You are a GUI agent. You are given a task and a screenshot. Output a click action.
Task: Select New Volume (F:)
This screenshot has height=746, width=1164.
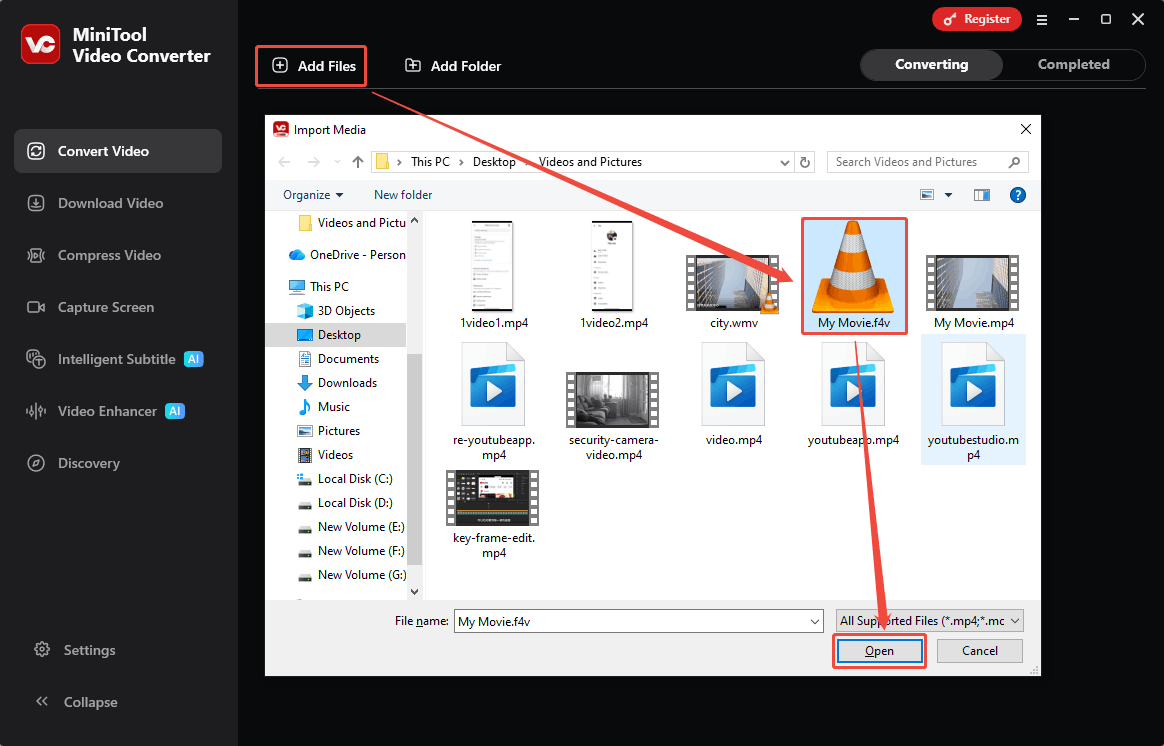click(x=351, y=551)
